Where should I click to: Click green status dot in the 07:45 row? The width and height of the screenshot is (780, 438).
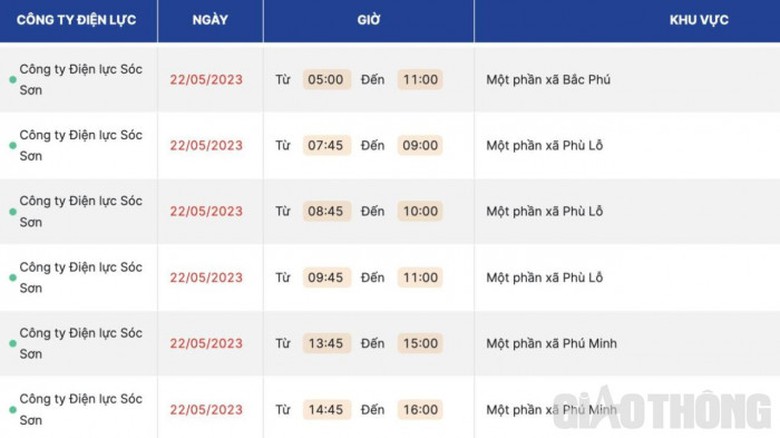pyautogui.click(x=13, y=145)
